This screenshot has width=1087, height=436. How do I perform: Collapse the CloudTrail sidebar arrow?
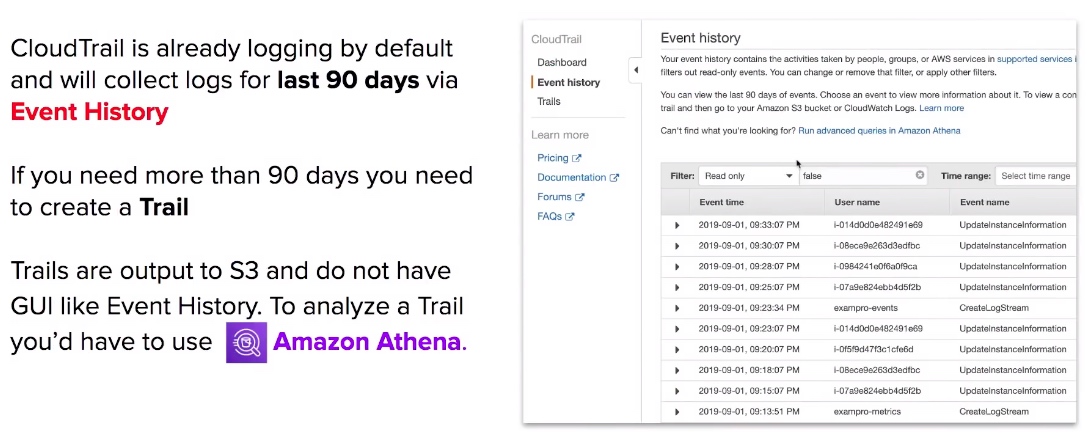point(636,70)
